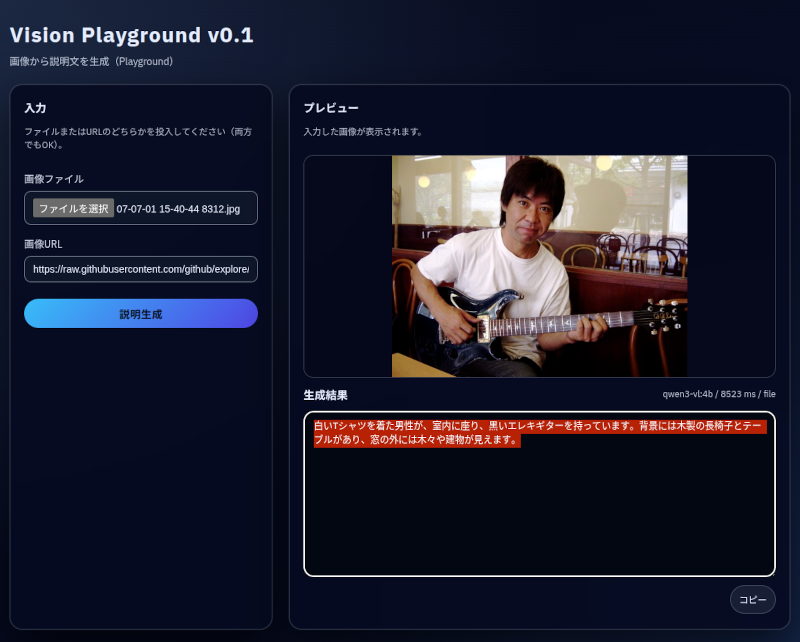Click the selected file name 07-07-01 15-40-44 8312.jpg
800x642 pixels.
coord(178,209)
